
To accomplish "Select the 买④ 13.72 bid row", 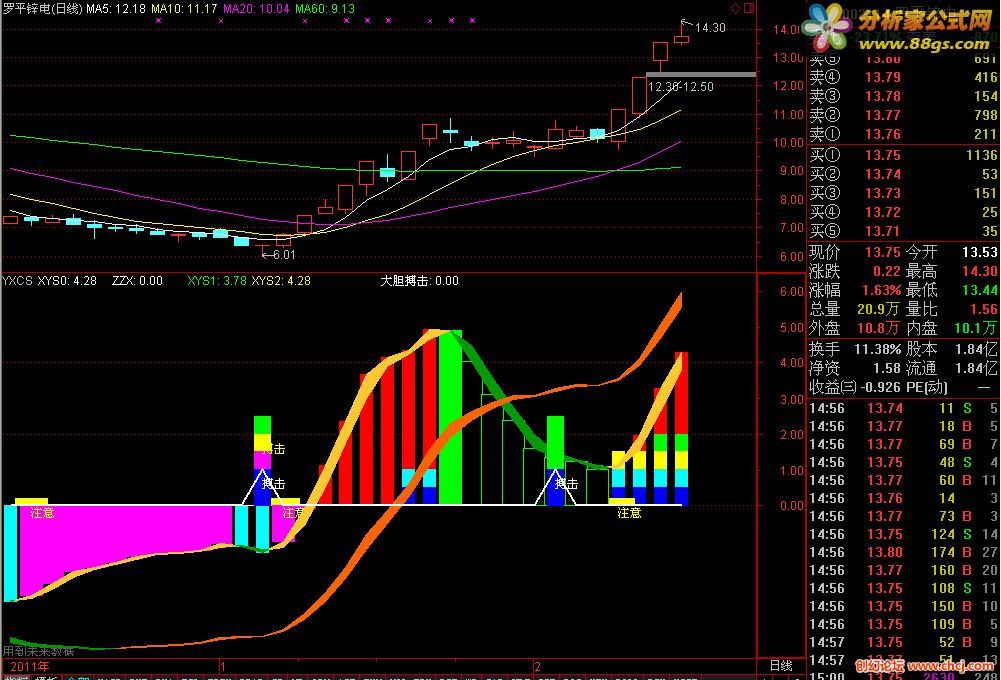I will click(x=903, y=212).
